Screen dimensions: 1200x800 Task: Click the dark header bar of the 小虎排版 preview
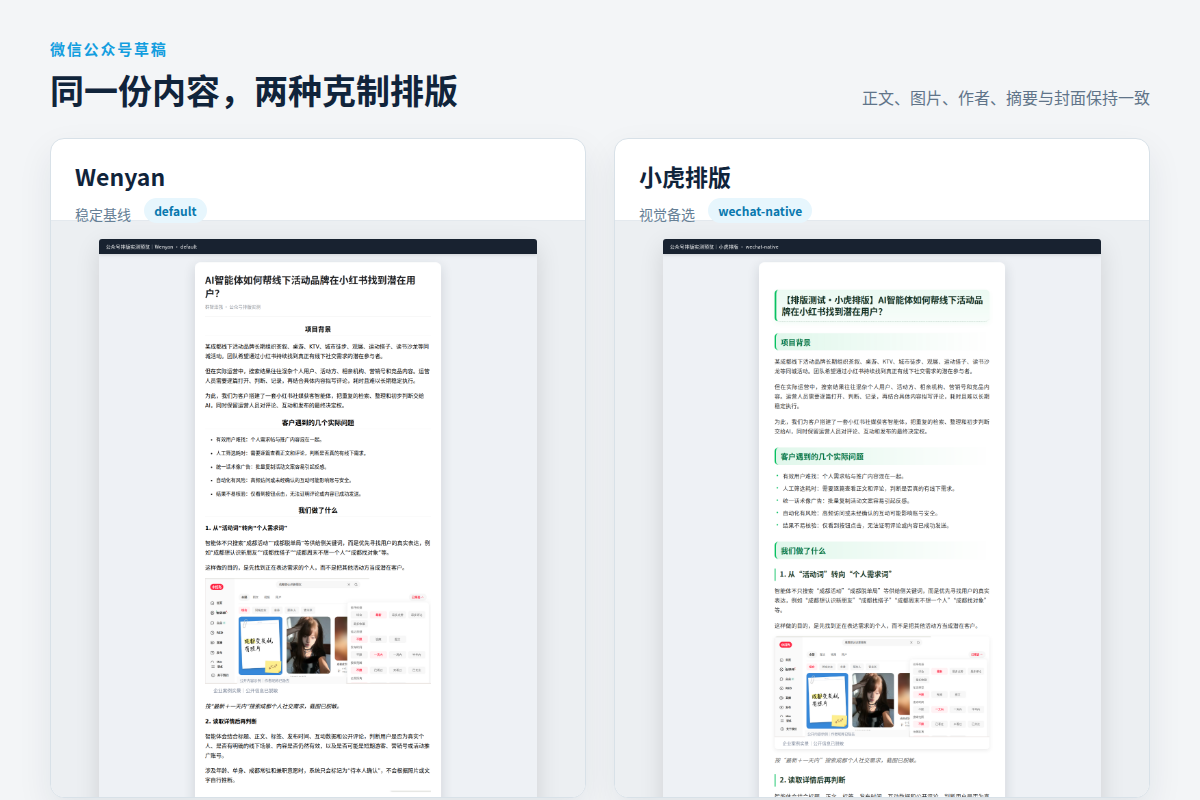coord(882,246)
